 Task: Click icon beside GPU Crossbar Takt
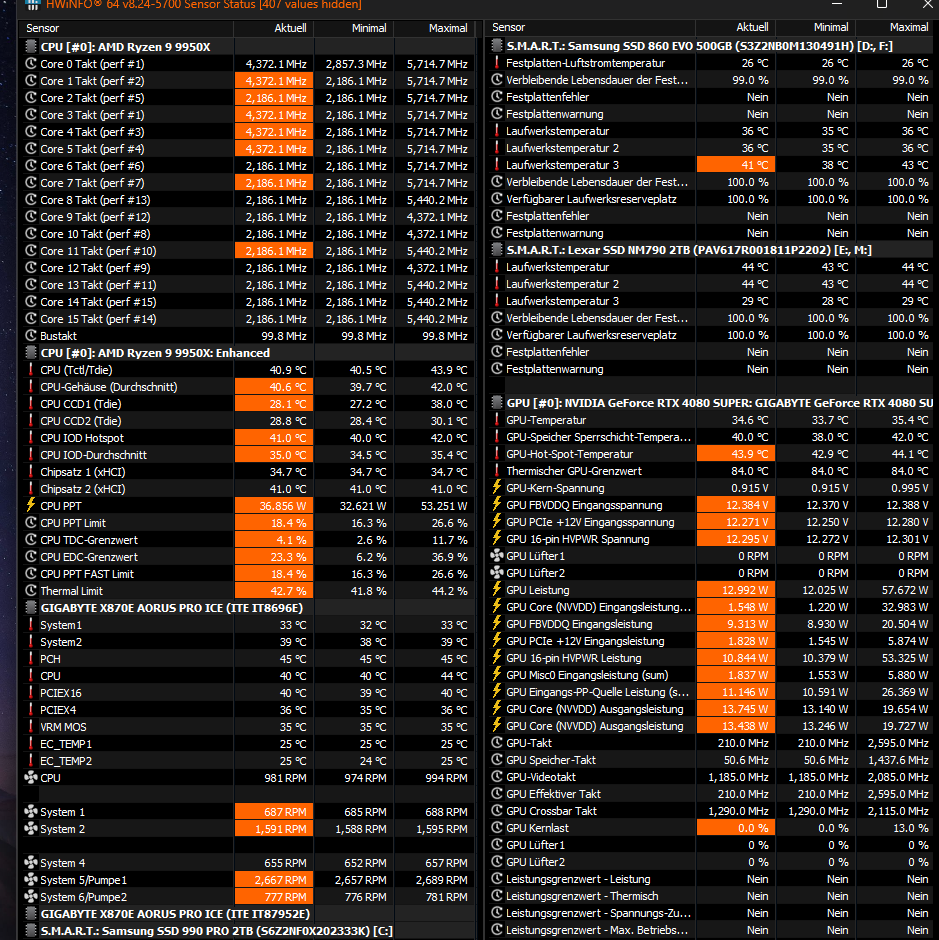[x=496, y=811]
